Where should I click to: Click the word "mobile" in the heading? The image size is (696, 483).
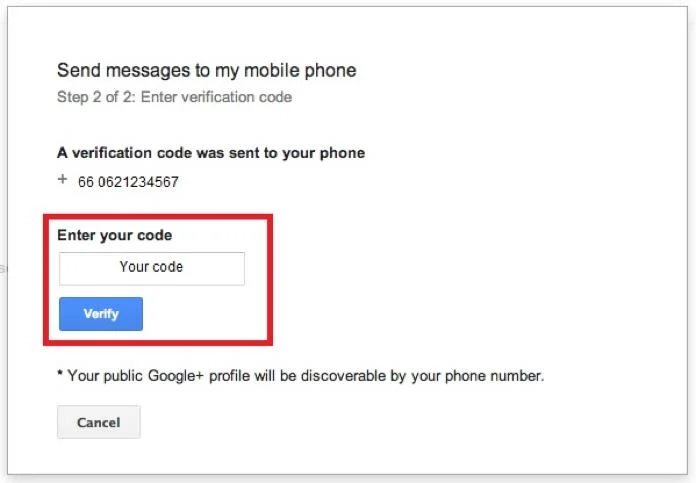(x=267, y=70)
